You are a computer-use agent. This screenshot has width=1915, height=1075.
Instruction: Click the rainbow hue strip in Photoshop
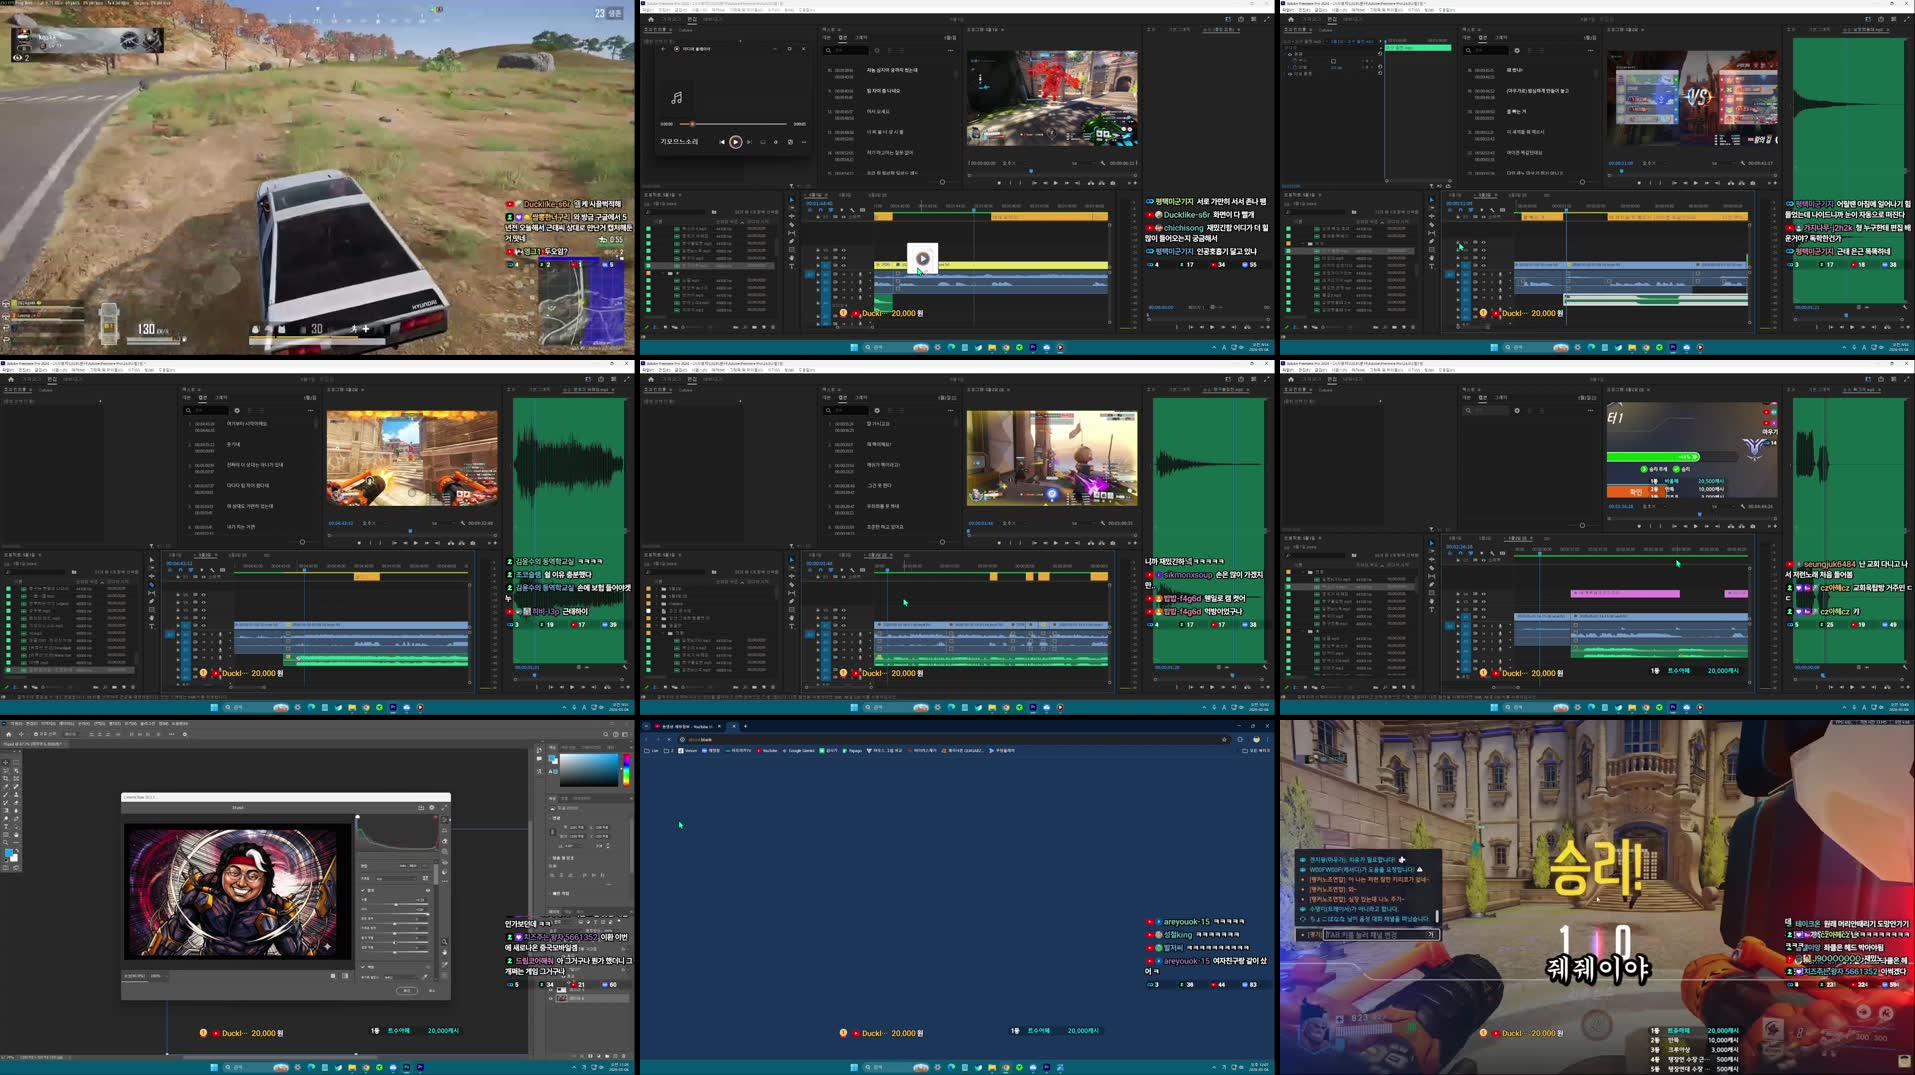627,770
